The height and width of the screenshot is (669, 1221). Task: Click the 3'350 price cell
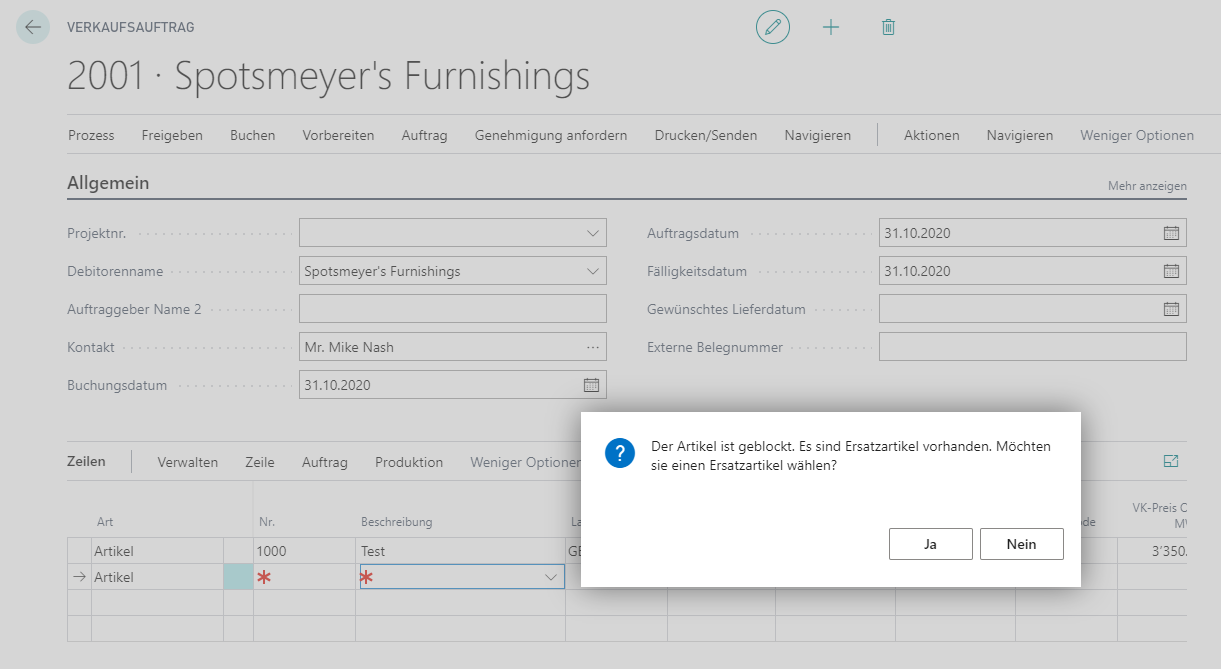click(1152, 551)
